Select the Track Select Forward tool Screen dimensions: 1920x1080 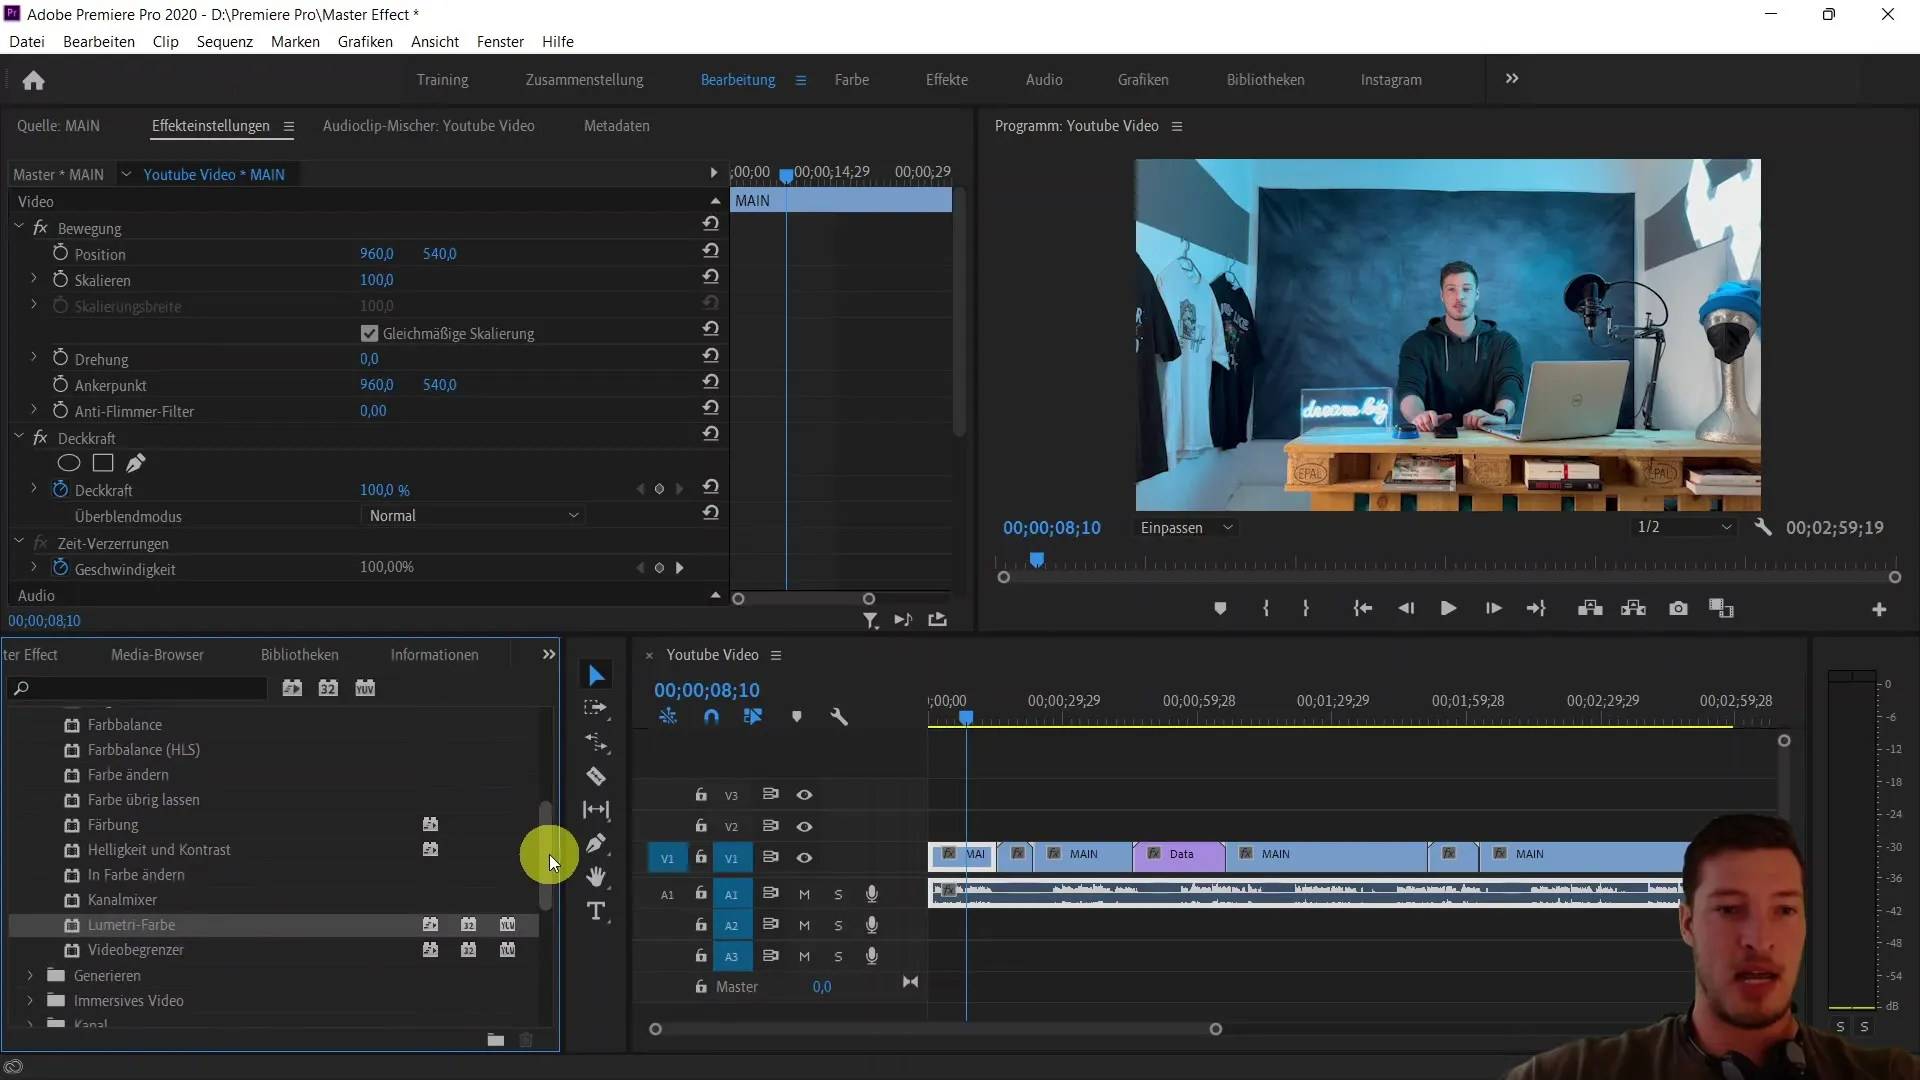click(596, 708)
